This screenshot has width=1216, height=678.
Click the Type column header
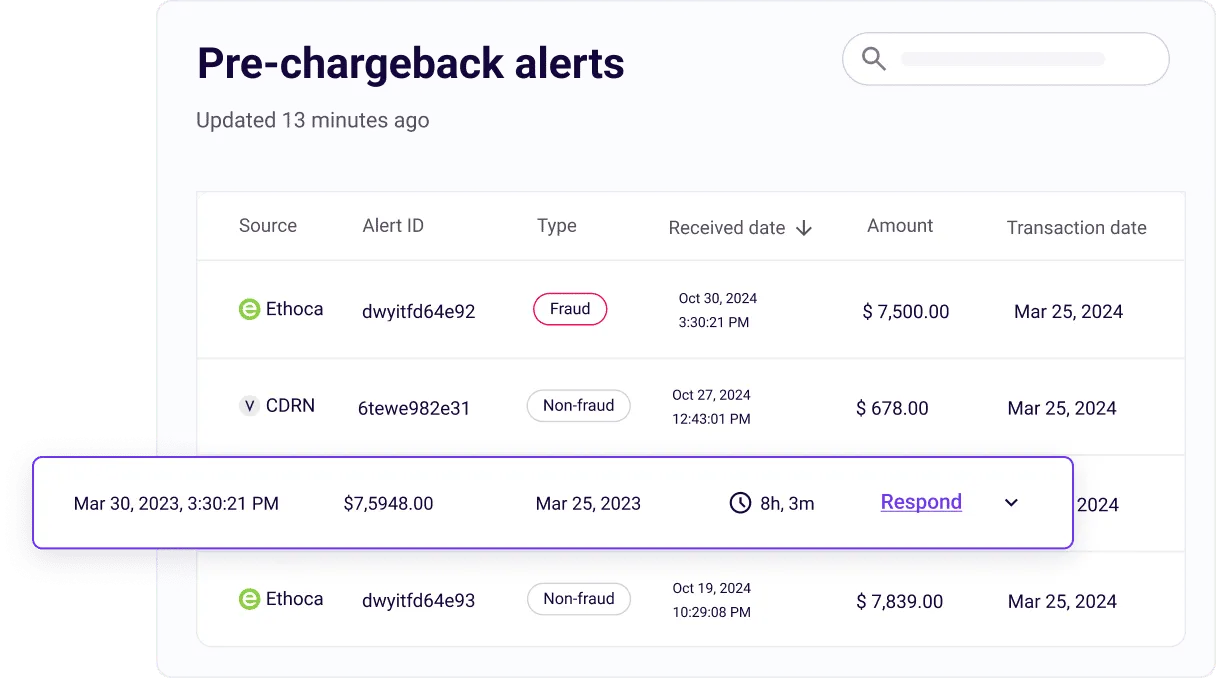[556, 226]
